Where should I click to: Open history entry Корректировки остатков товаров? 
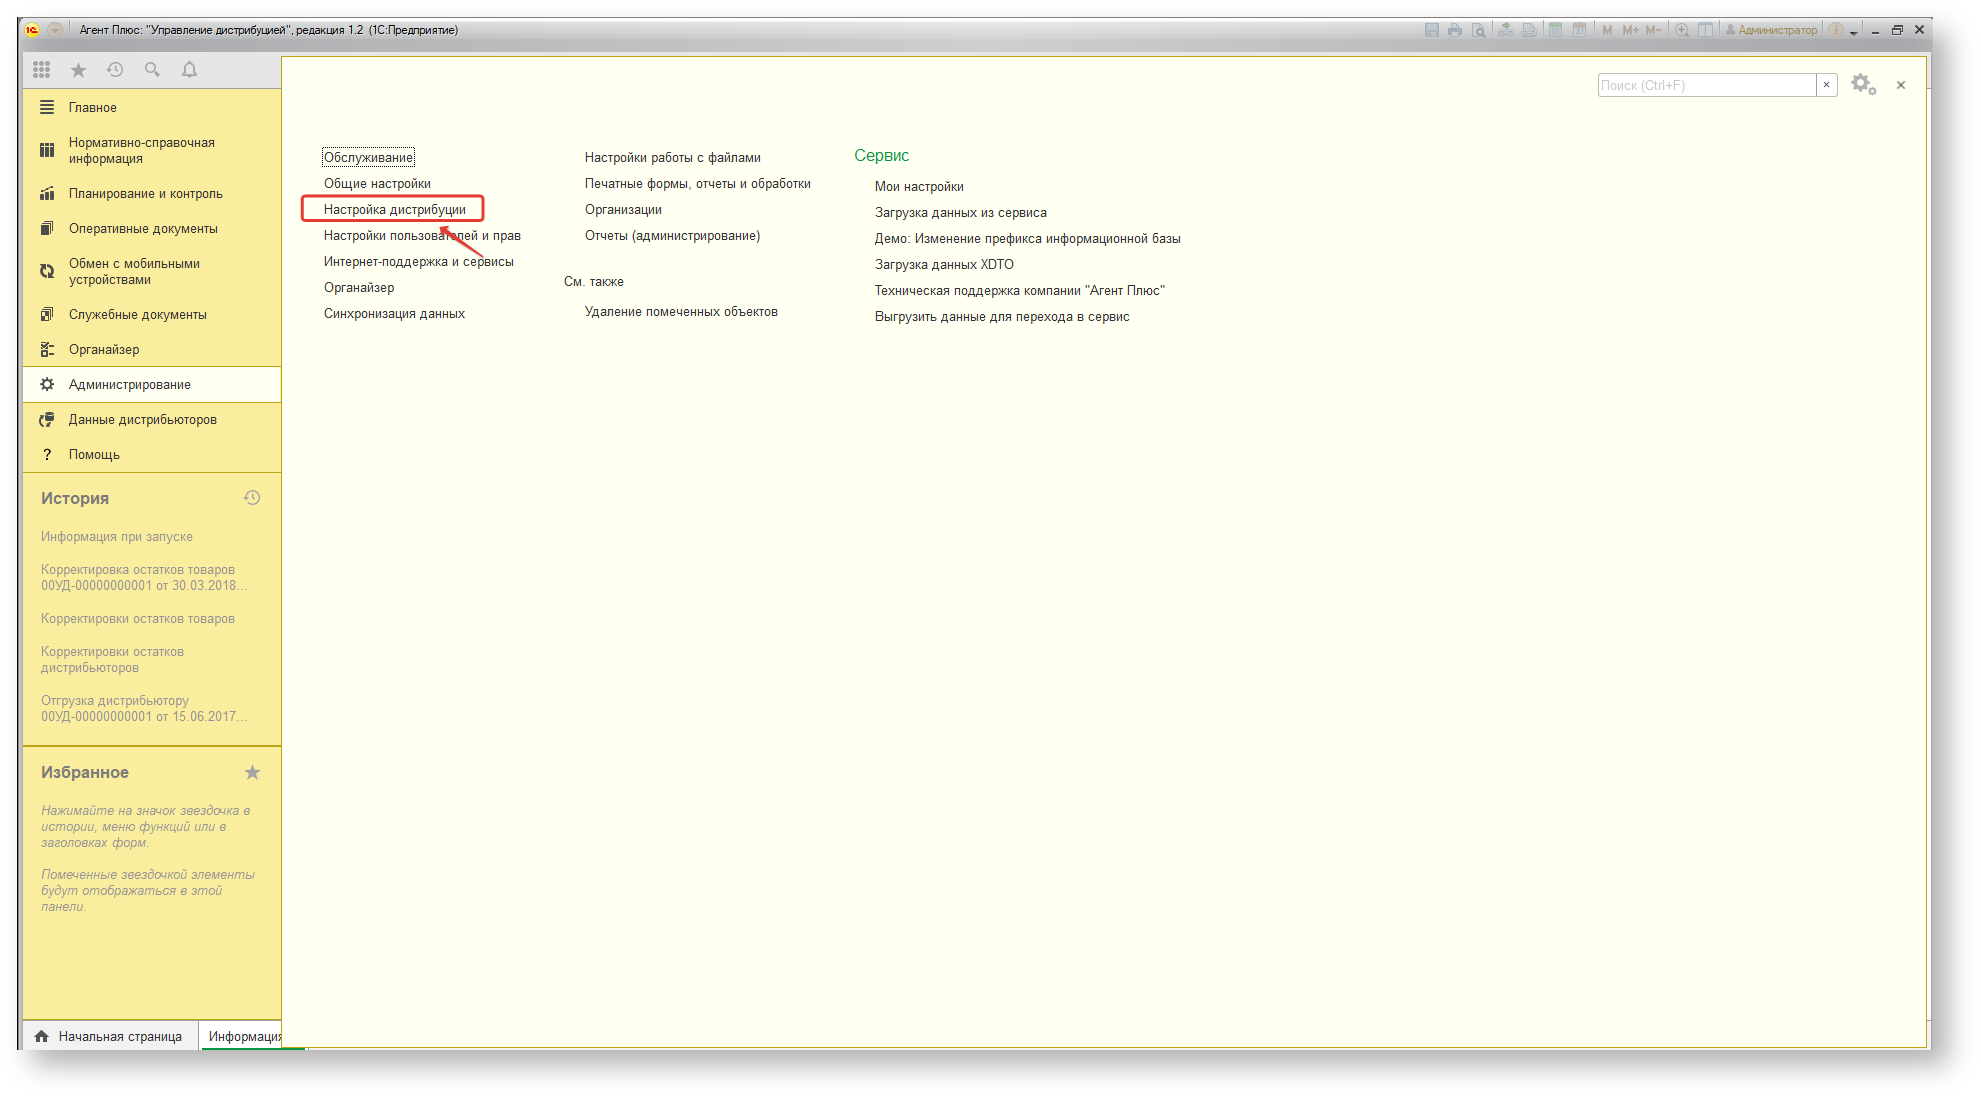[x=138, y=618]
